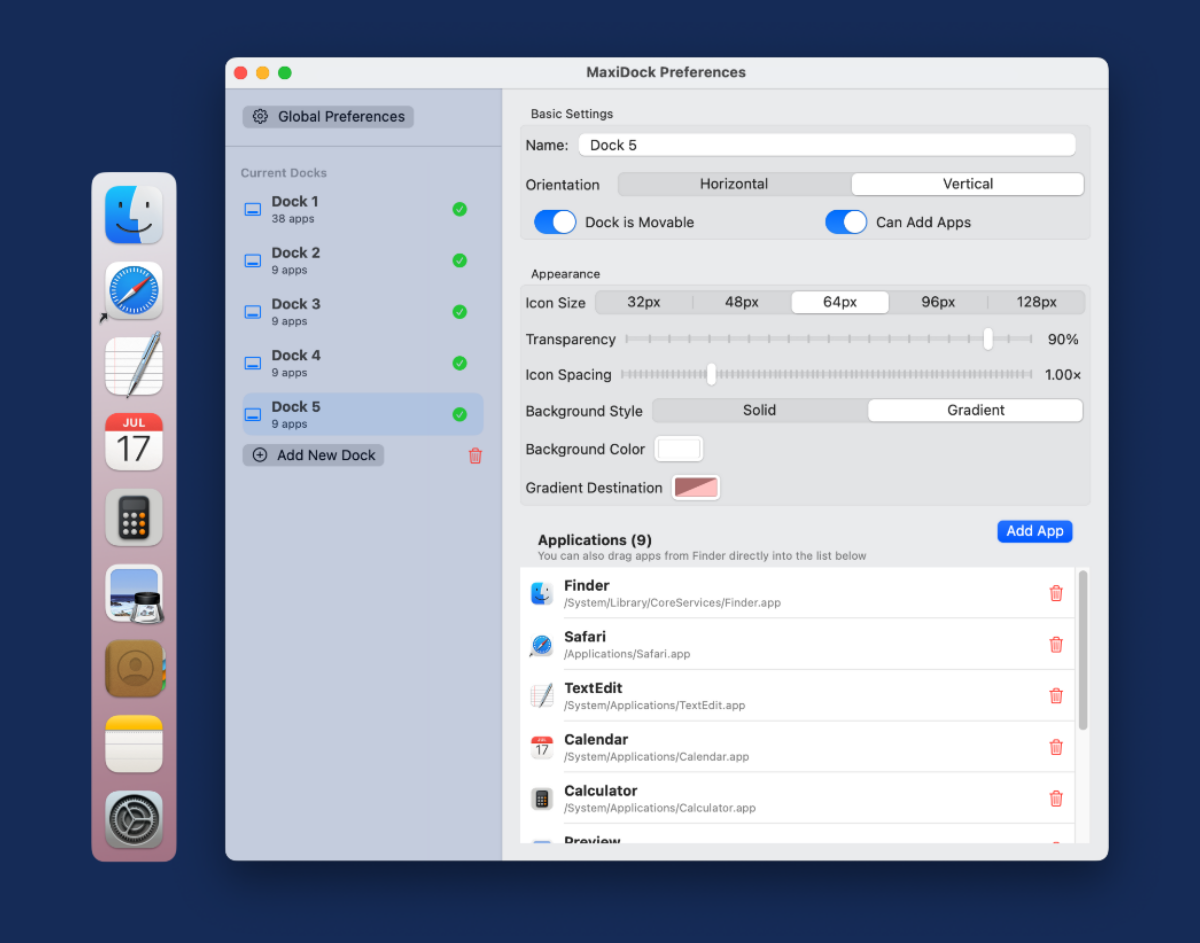1200x943 pixels.
Task: Click Safari's icon in applications list
Action: [x=541, y=645]
